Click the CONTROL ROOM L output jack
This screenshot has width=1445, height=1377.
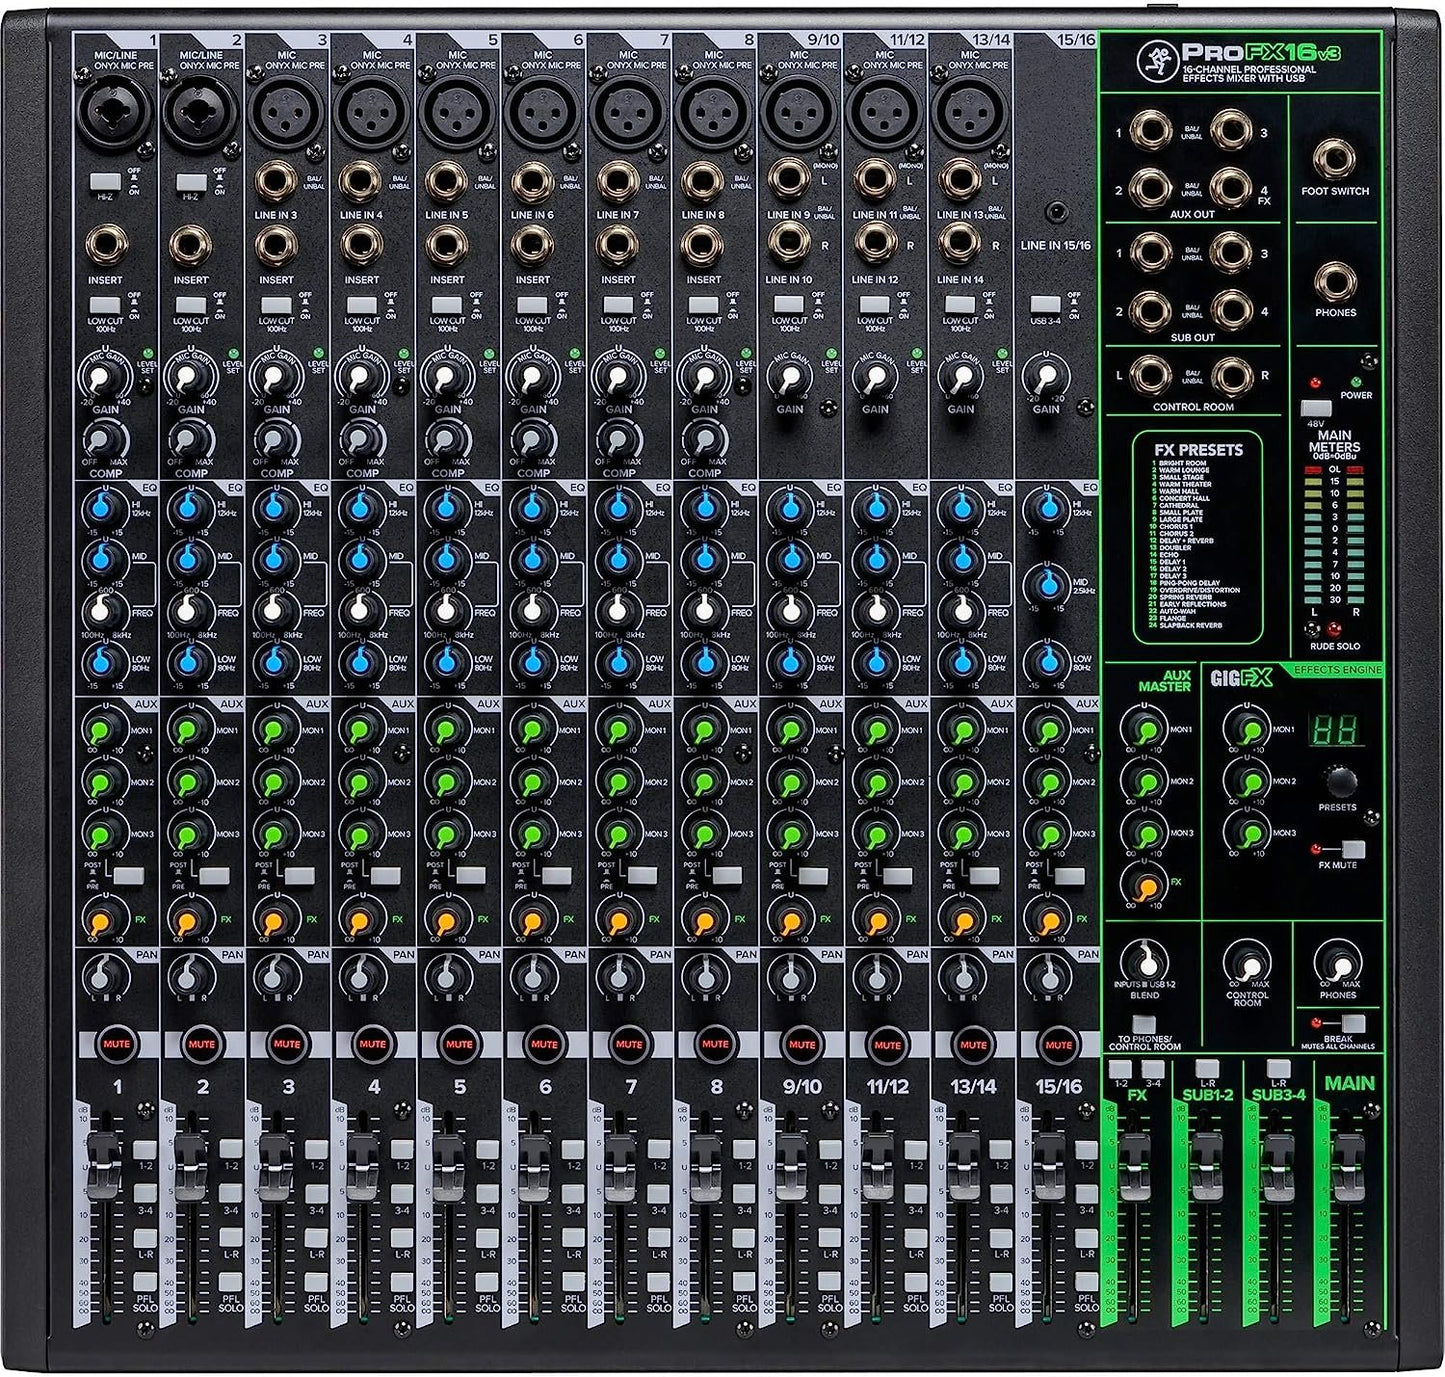tap(1151, 376)
